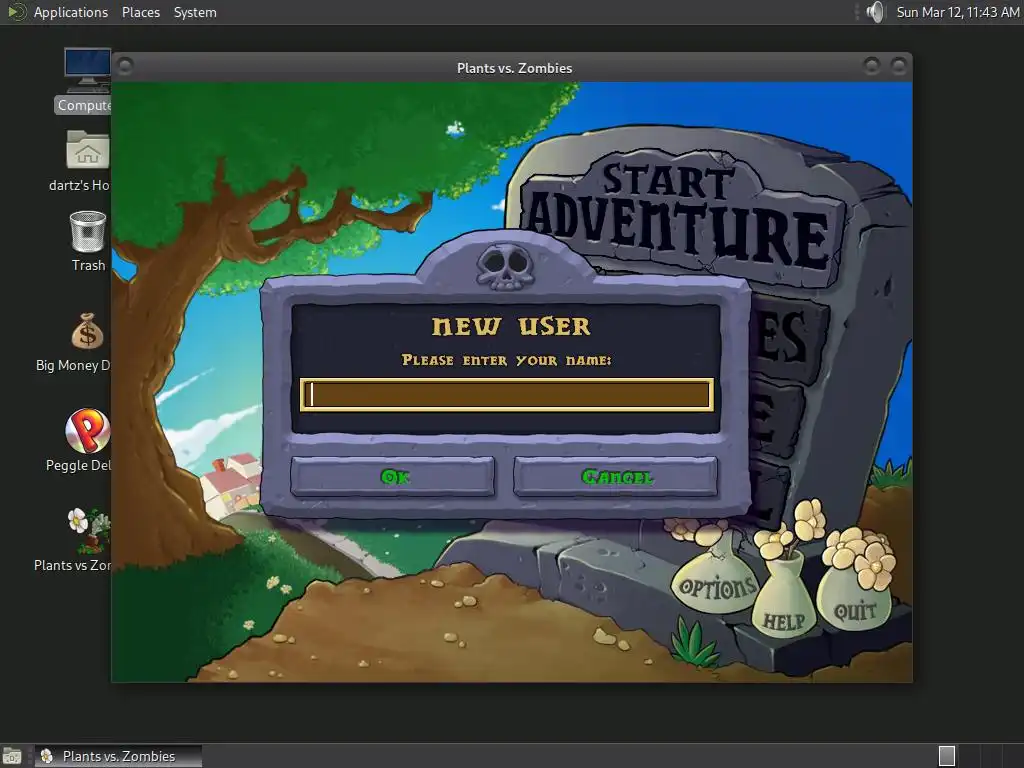
Task: Click the Ok button in New User dialog
Action: click(392, 477)
